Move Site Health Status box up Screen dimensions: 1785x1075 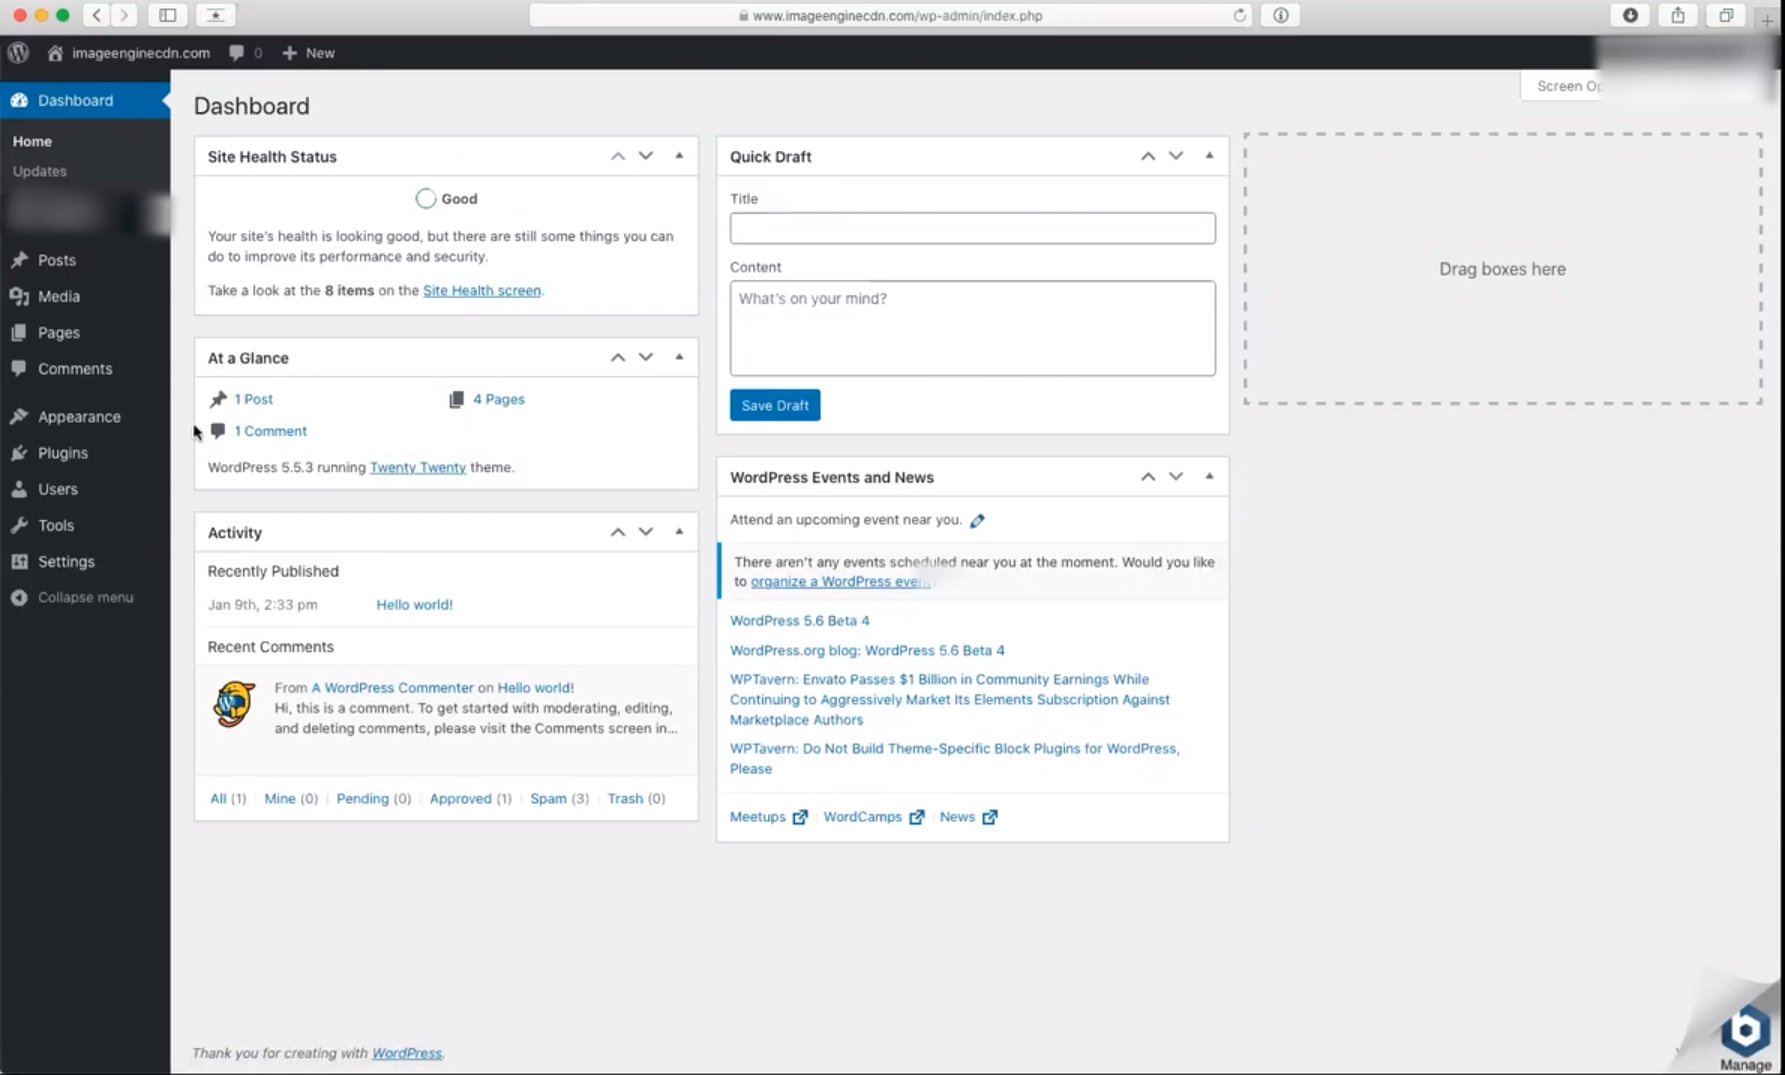tap(618, 156)
